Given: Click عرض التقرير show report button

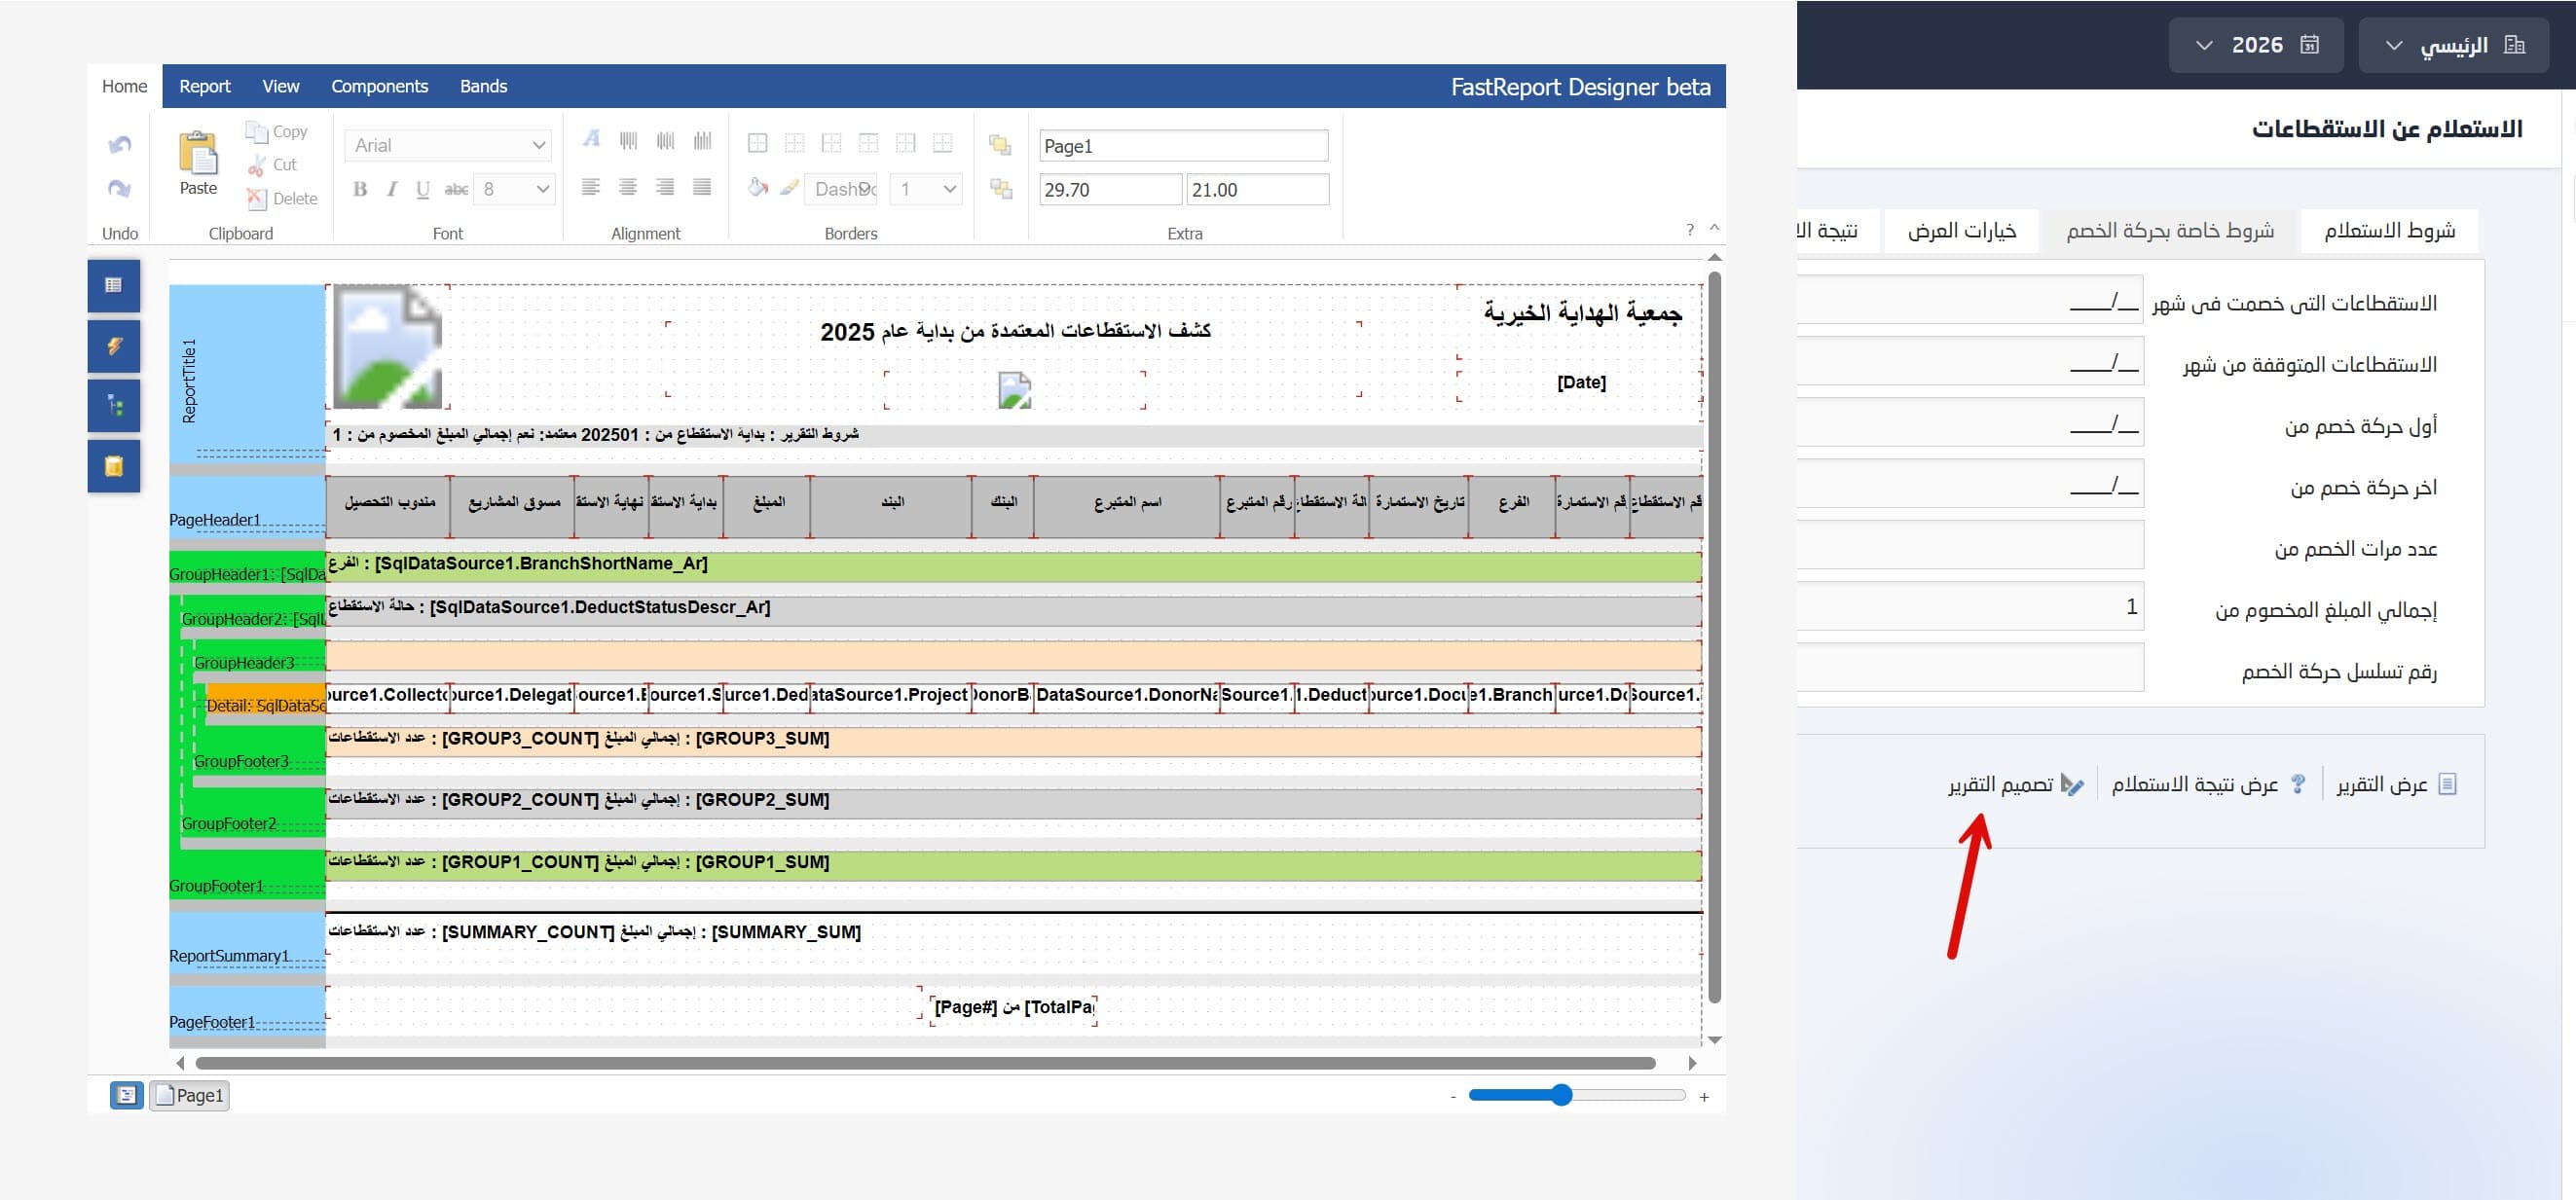Looking at the screenshot, I should click(2397, 784).
